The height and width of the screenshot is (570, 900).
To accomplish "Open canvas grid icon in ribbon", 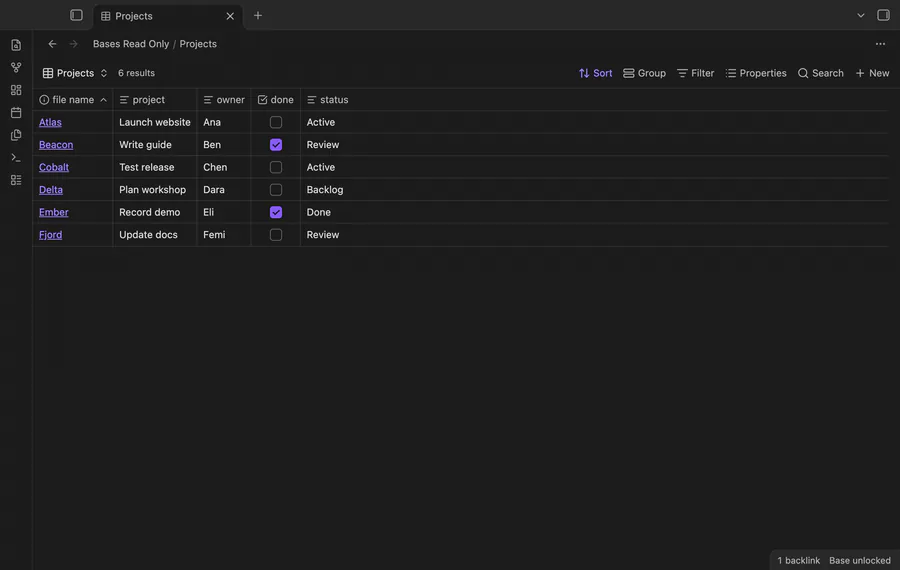I will pyautogui.click(x=16, y=90).
